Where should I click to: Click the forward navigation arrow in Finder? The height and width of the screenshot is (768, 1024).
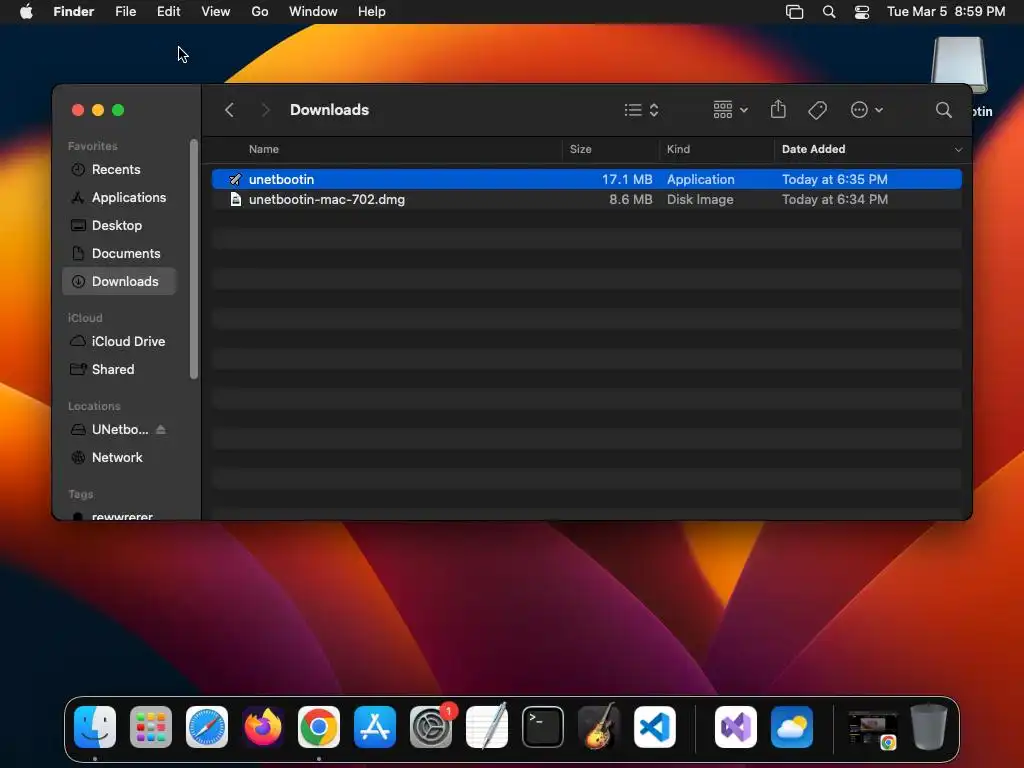coord(265,110)
